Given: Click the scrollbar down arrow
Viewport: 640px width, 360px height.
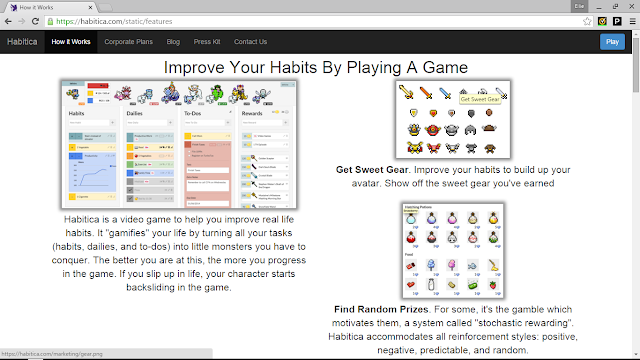Looking at the screenshot, I should tap(636, 355).
